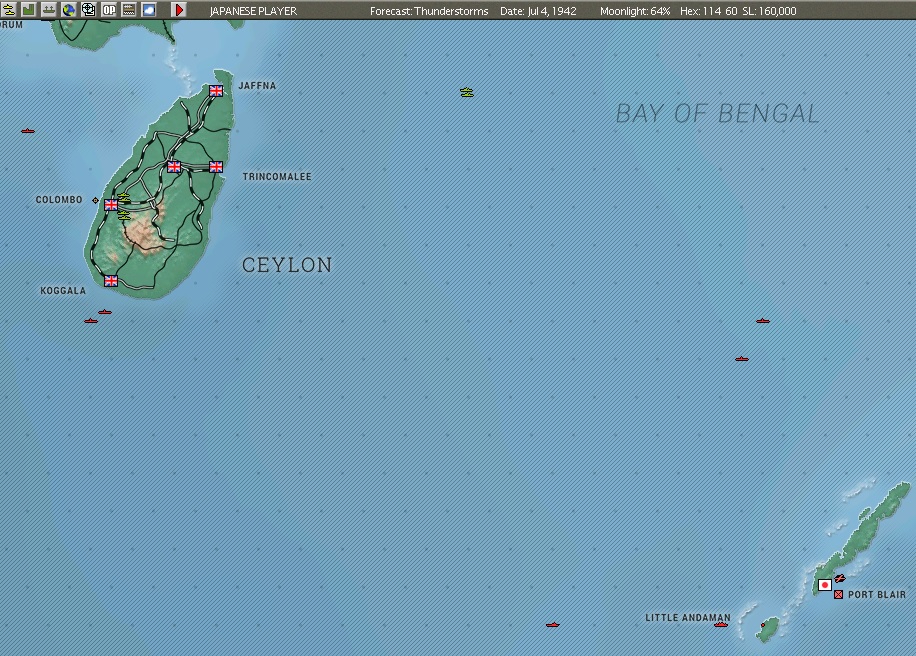The height and width of the screenshot is (656, 916).
Task: Click the BAY OF BENGAL label
Action: tap(717, 113)
